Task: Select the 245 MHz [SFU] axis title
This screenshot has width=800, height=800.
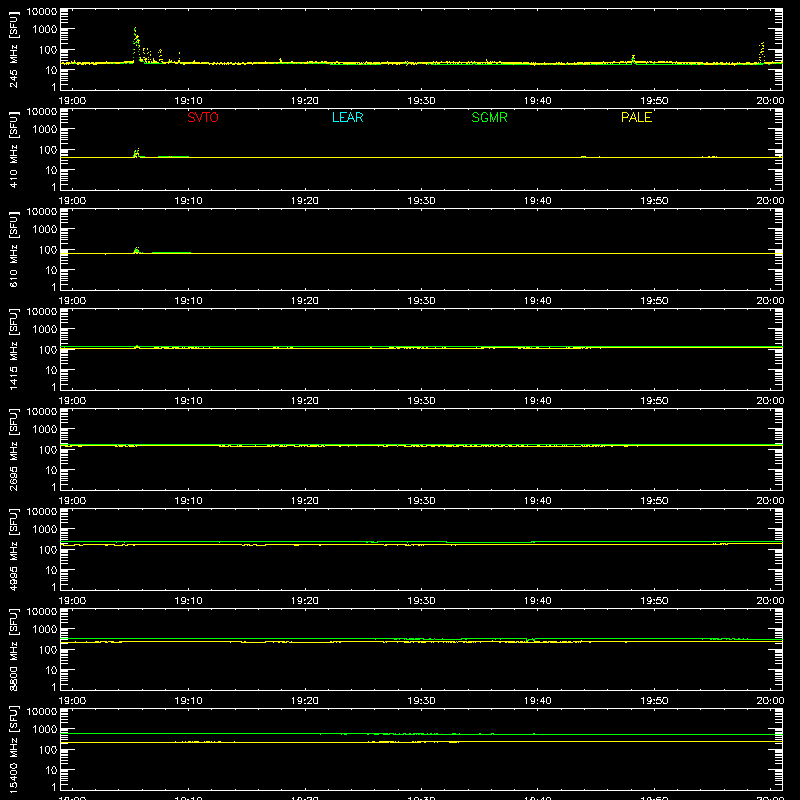Action: pyautogui.click(x=13, y=49)
